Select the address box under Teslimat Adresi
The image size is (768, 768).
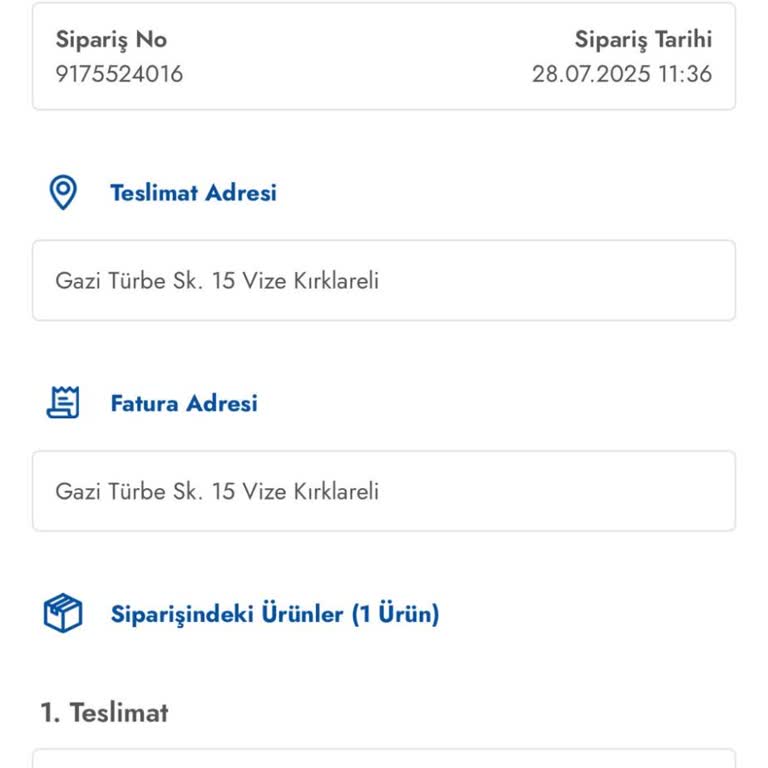tap(384, 281)
